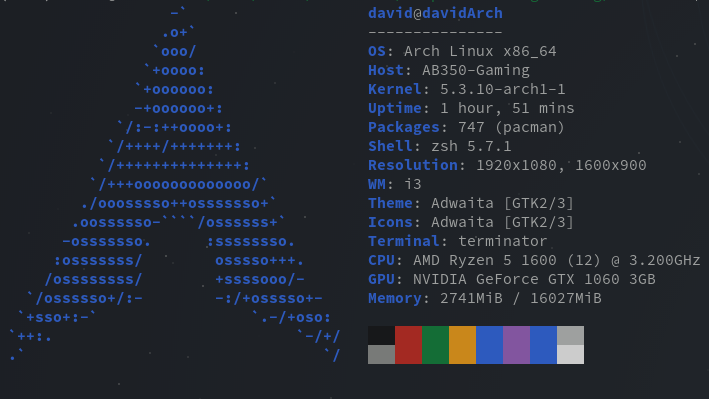Click the medium grey swatch above light grey
Viewport: 709px width, 399px height.
coord(570,335)
